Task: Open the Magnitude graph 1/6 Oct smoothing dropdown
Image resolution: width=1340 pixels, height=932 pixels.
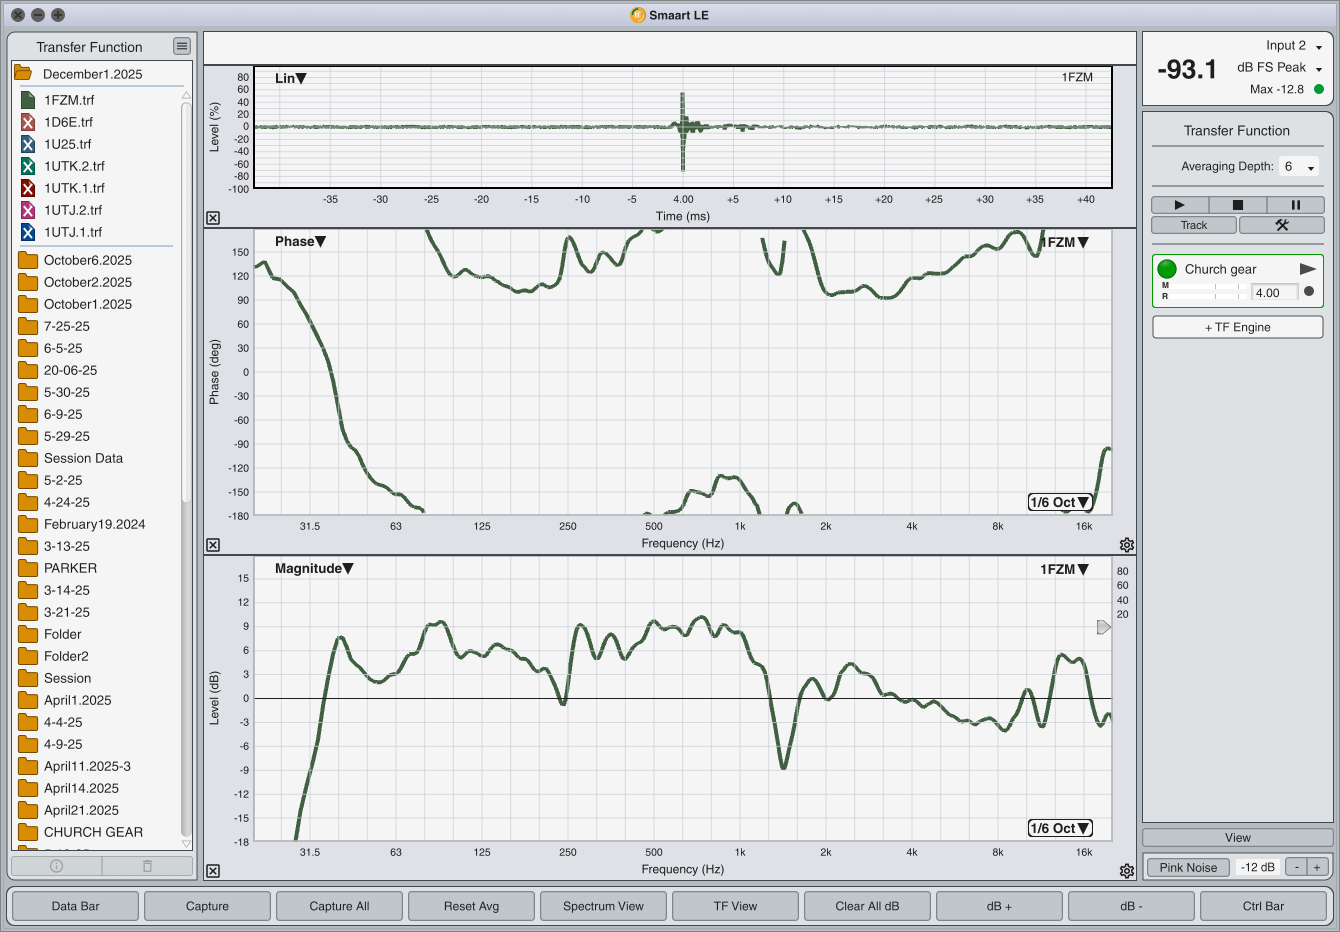Action: coord(1060,828)
